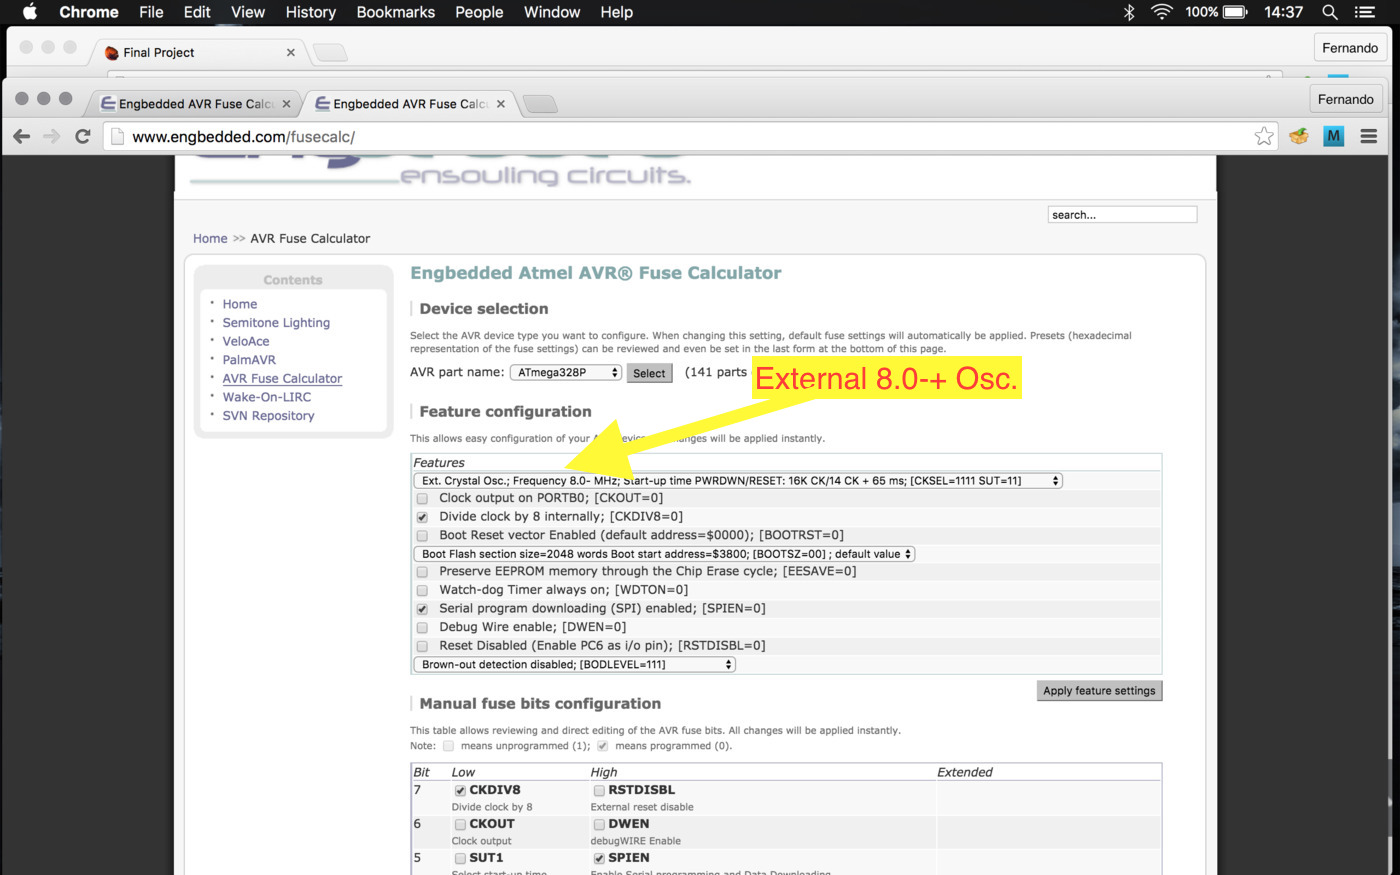Viewport: 1400px width, 875px height.
Task: Uncheck Divide clock by 8 internally
Action: [x=422, y=517]
